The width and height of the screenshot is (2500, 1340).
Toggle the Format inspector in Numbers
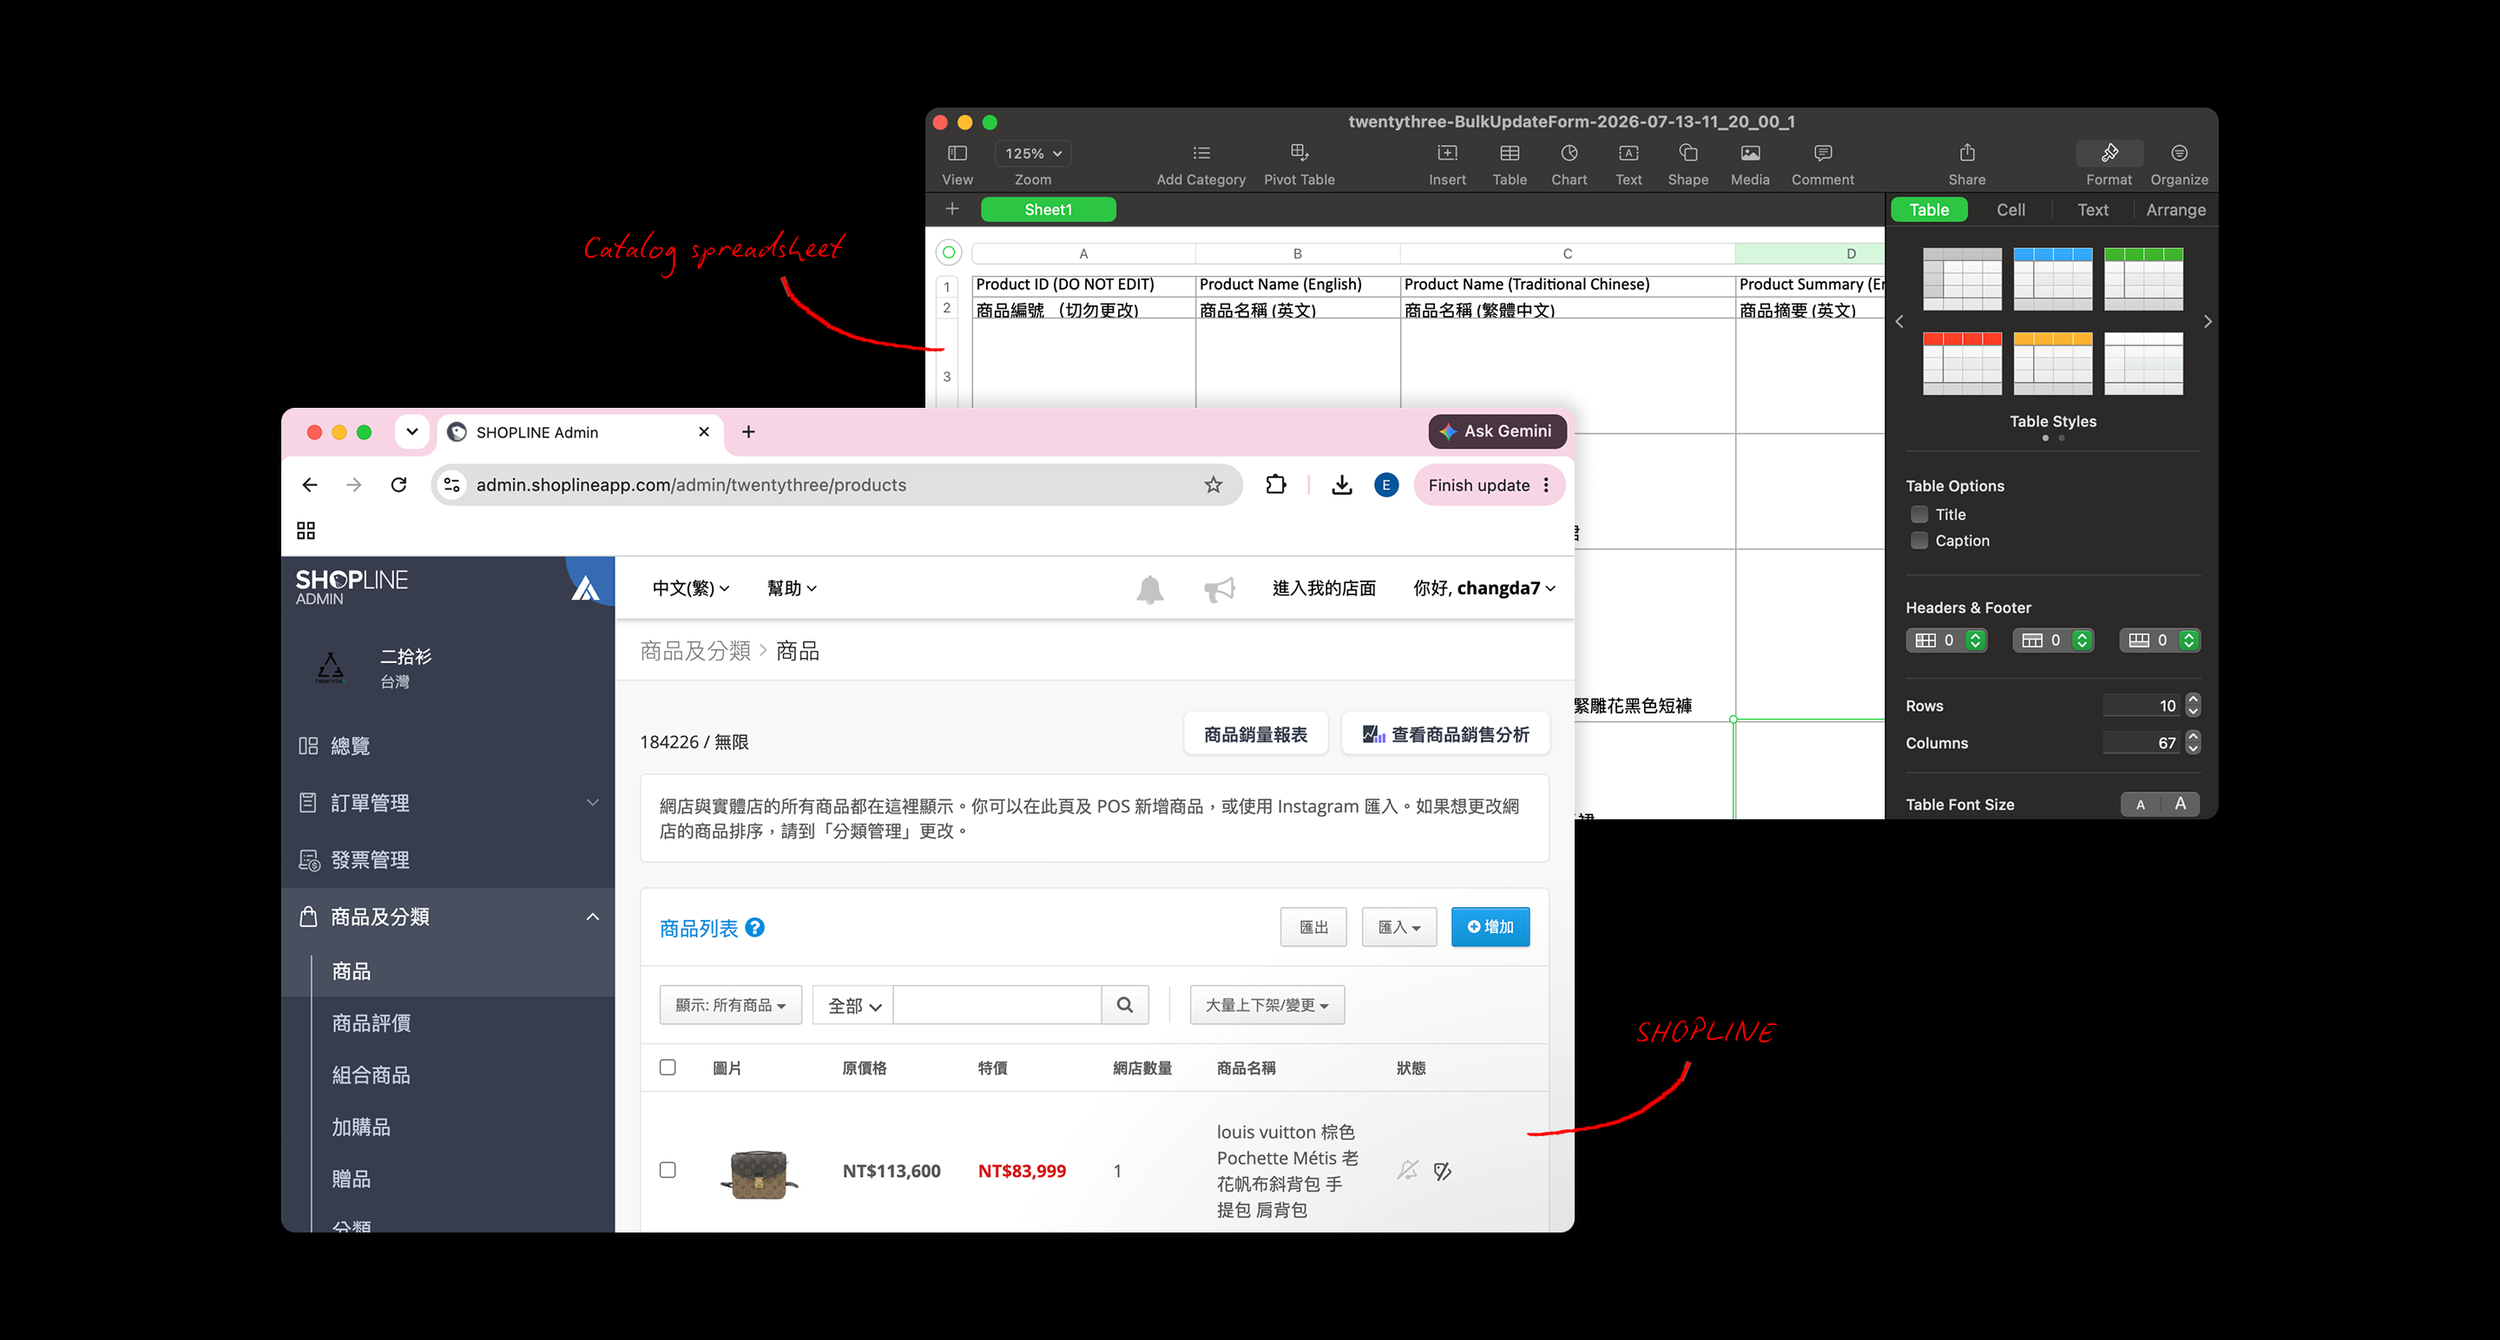point(2109,153)
